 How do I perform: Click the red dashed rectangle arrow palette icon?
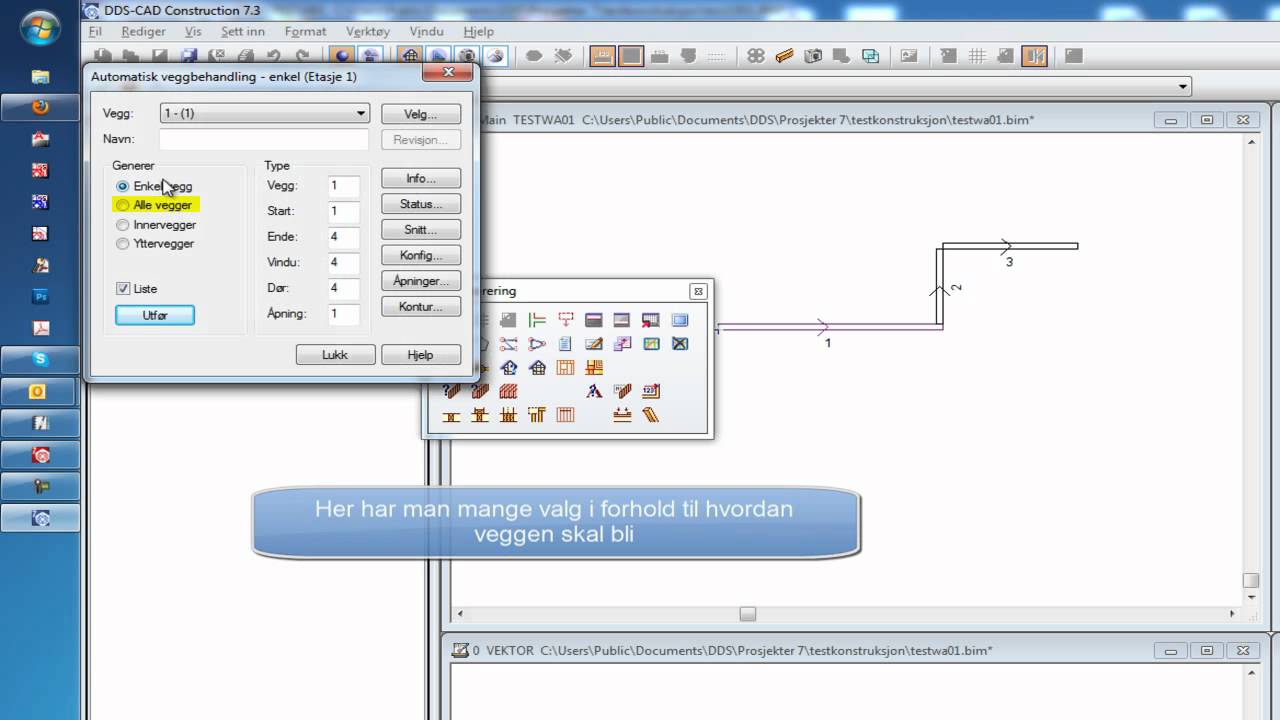click(x=566, y=320)
